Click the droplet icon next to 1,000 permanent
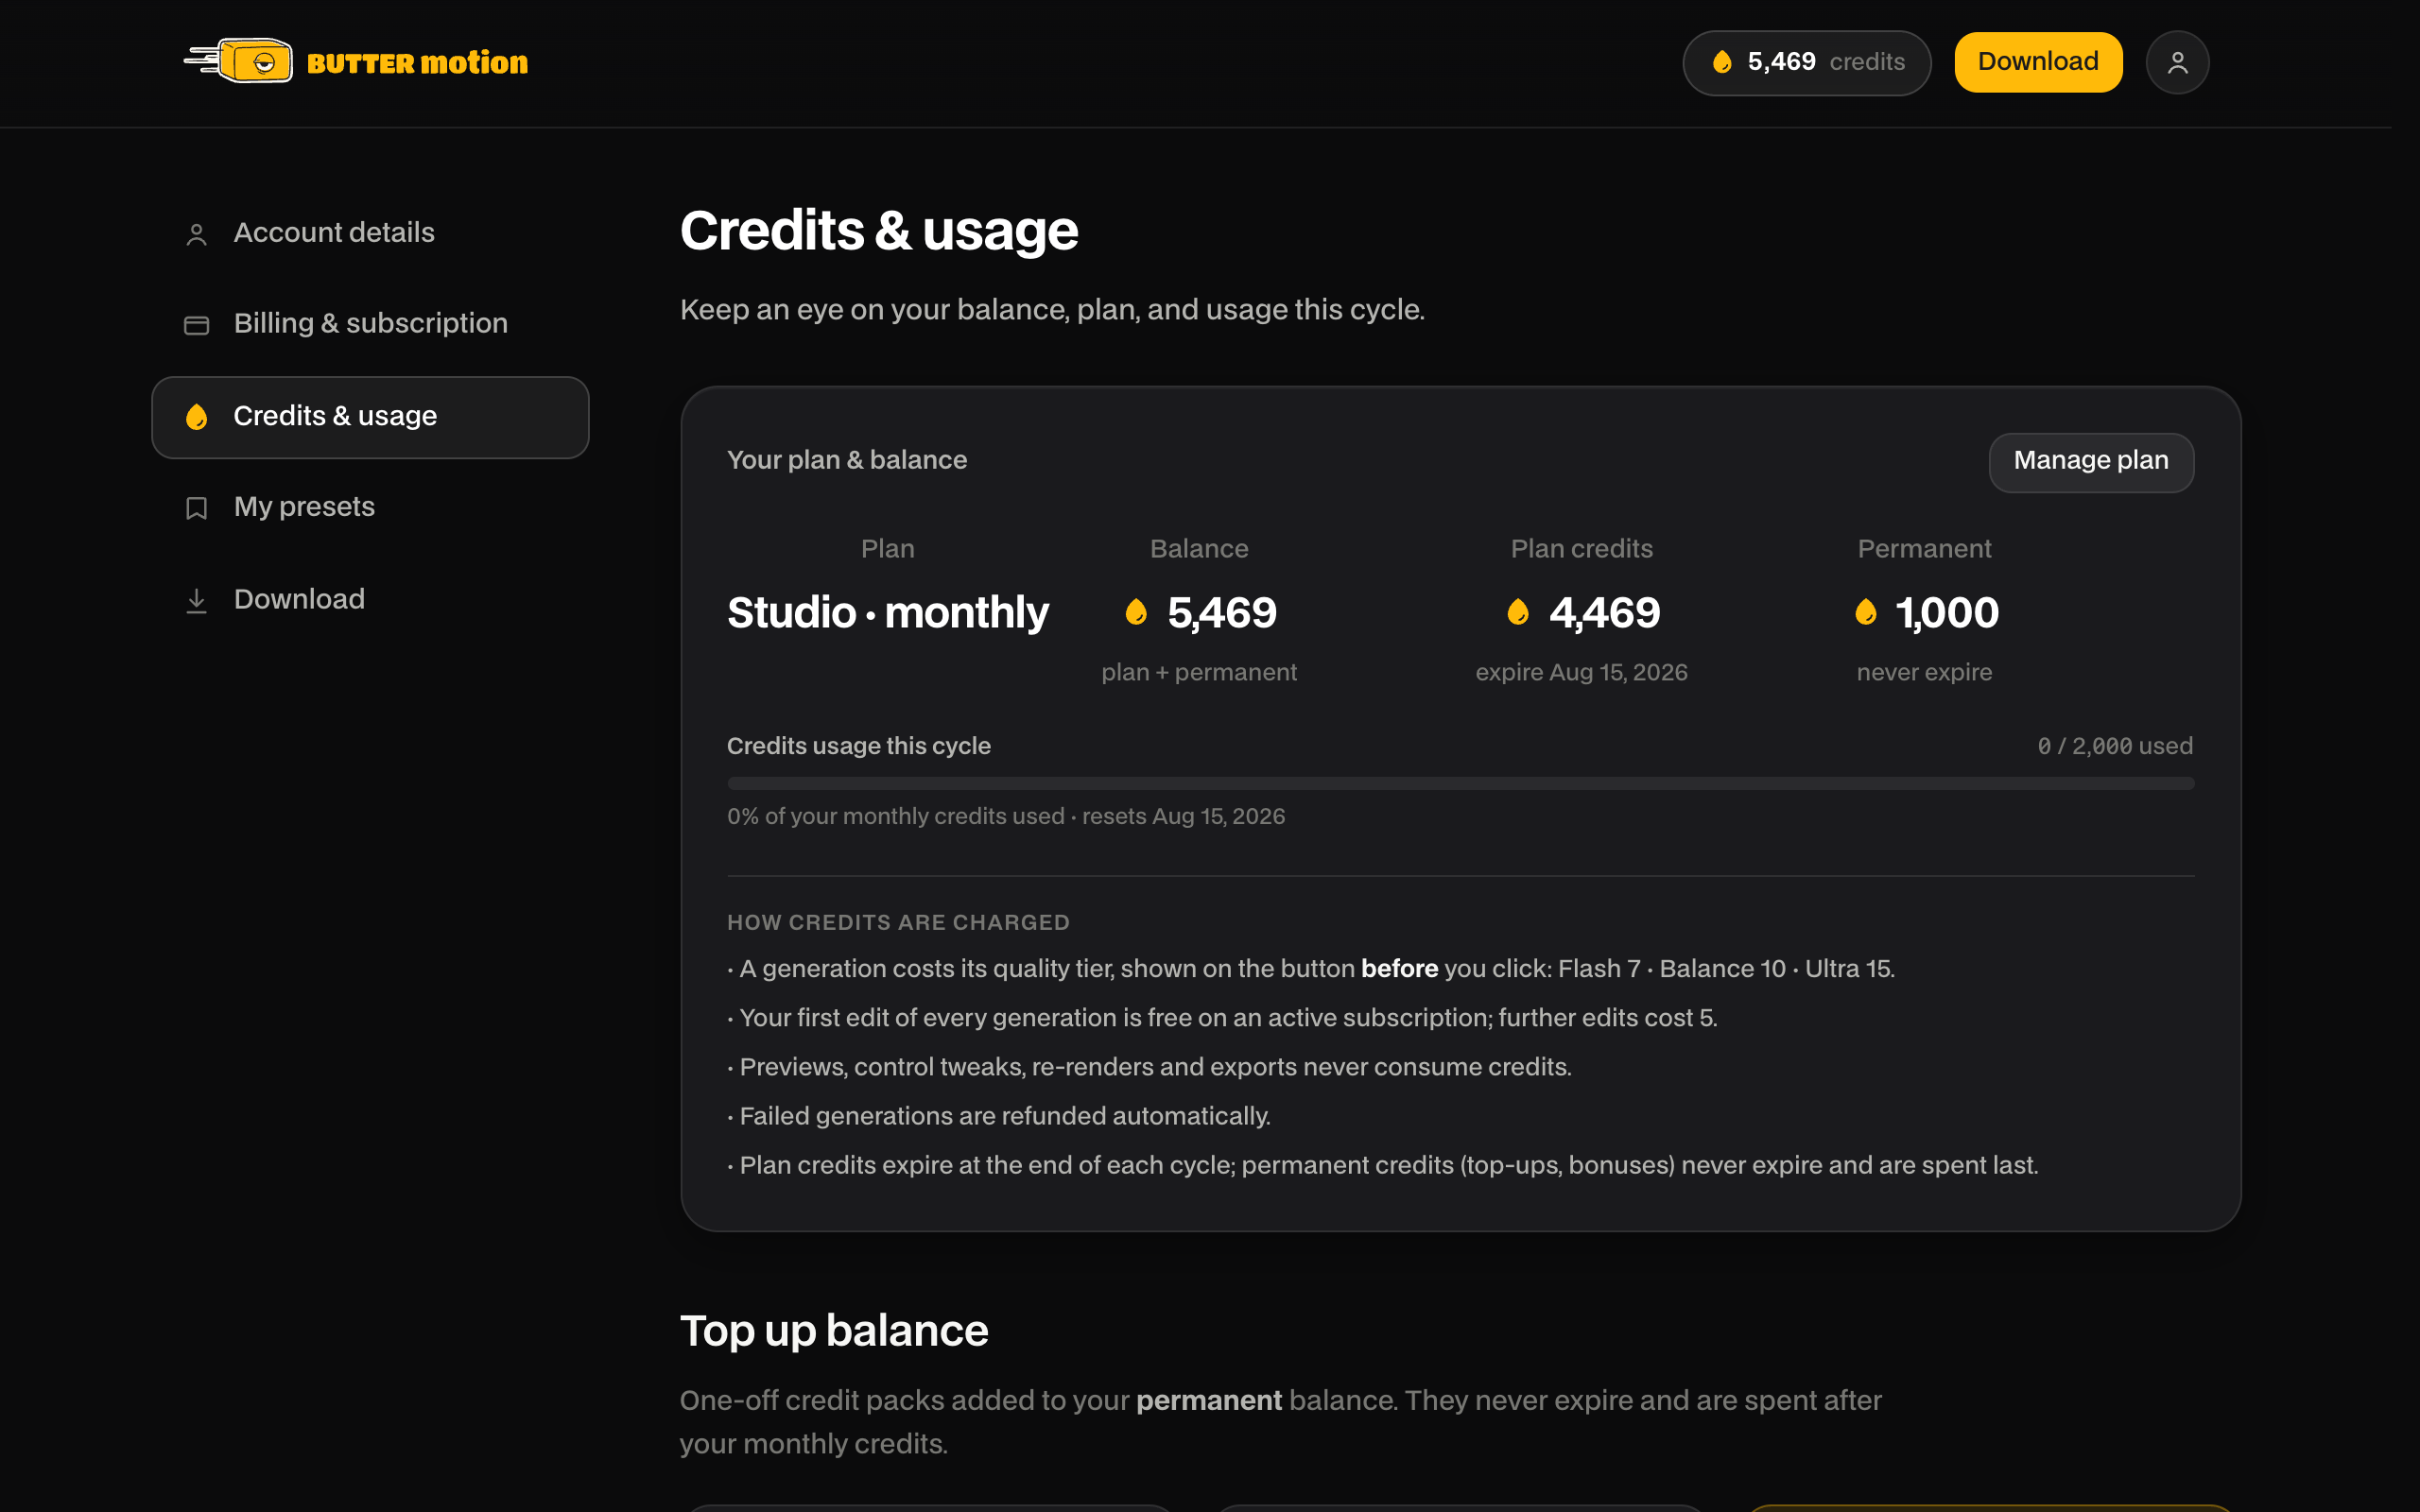The width and height of the screenshot is (2420, 1512). 1866,612
